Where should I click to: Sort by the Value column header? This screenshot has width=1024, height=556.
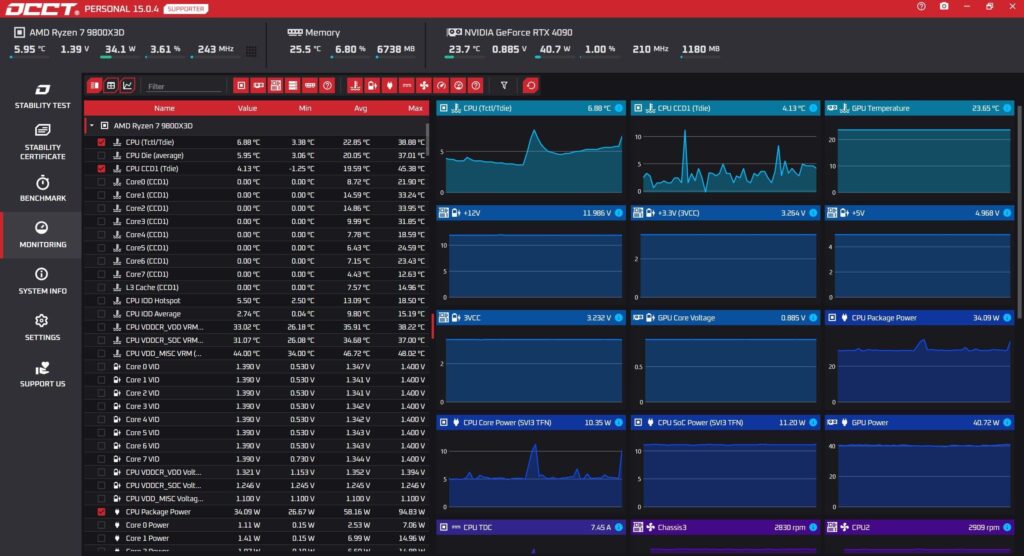point(247,108)
